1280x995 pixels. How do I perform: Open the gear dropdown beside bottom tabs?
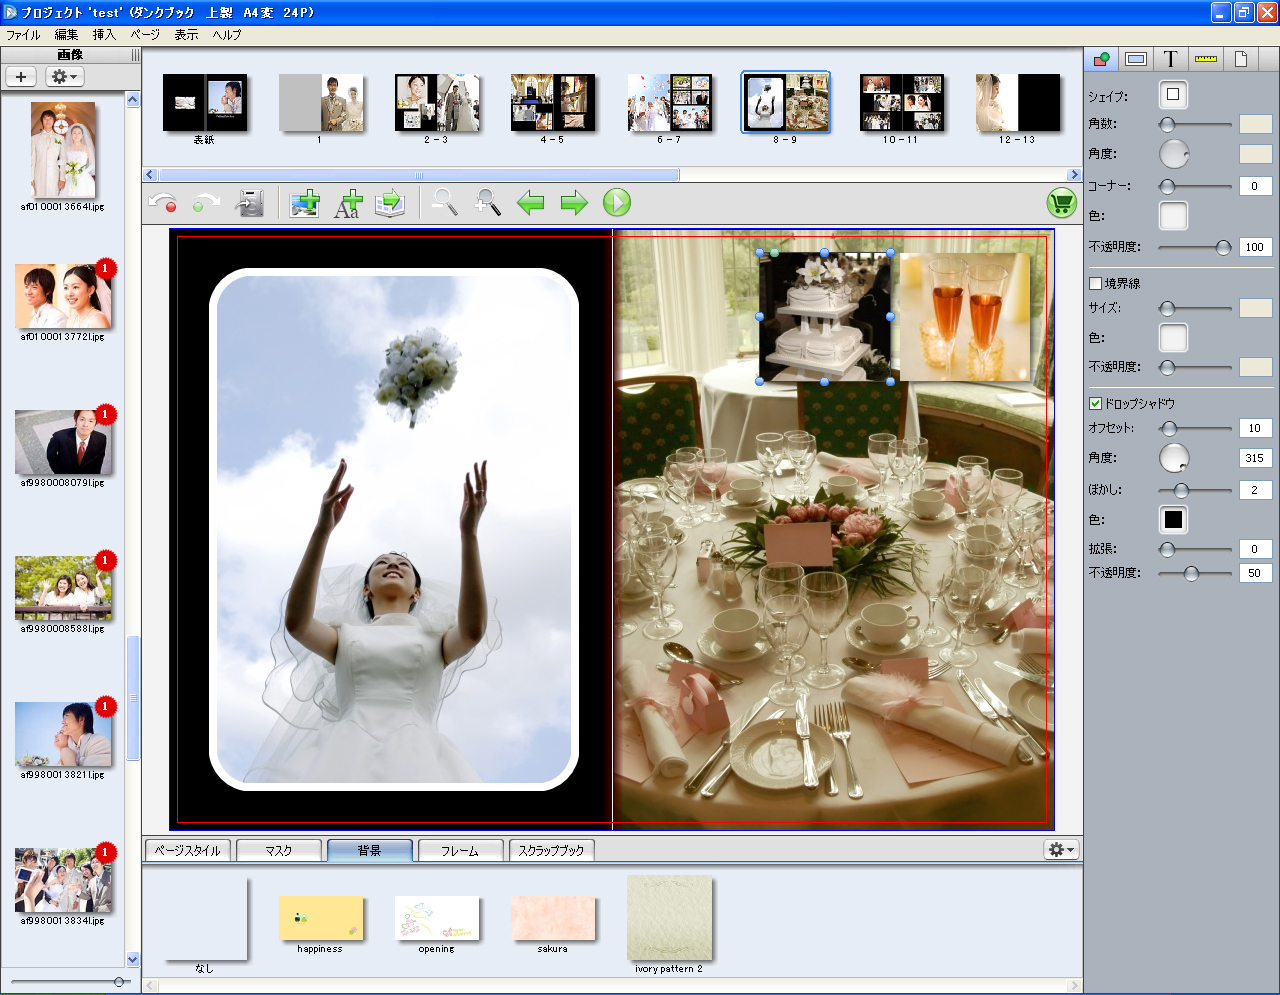pos(1061,849)
